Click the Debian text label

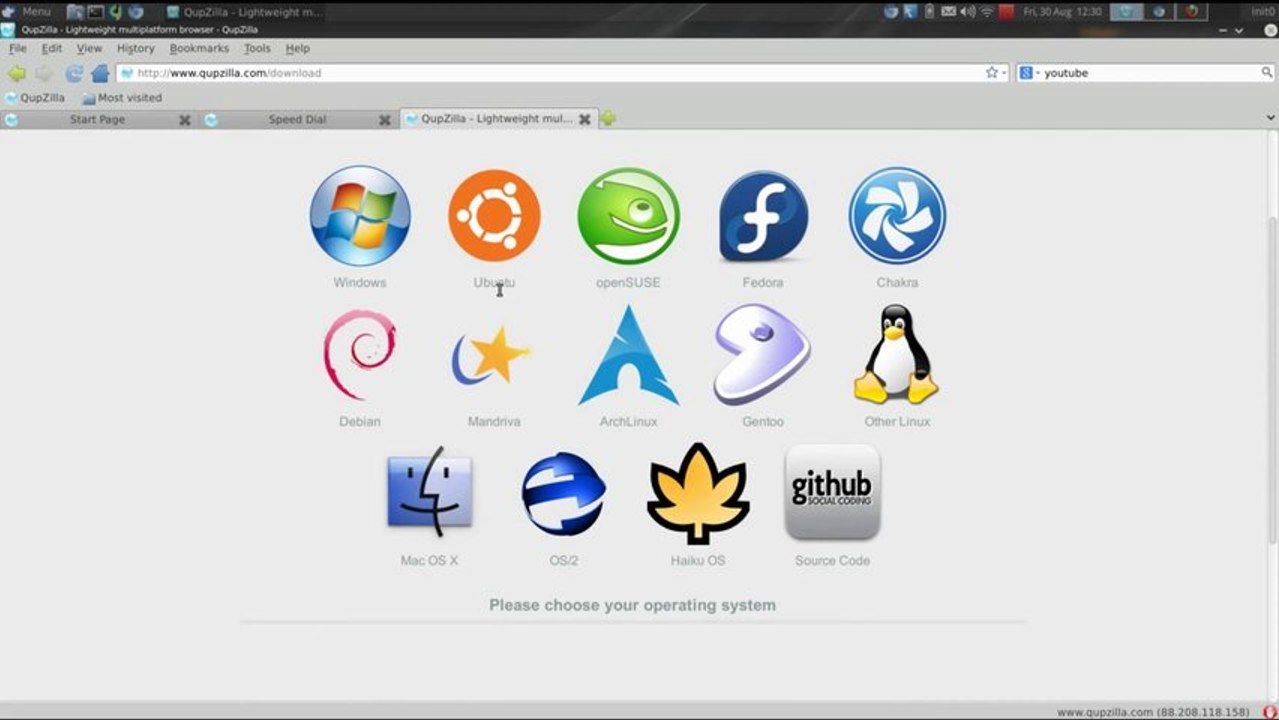pos(360,422)
